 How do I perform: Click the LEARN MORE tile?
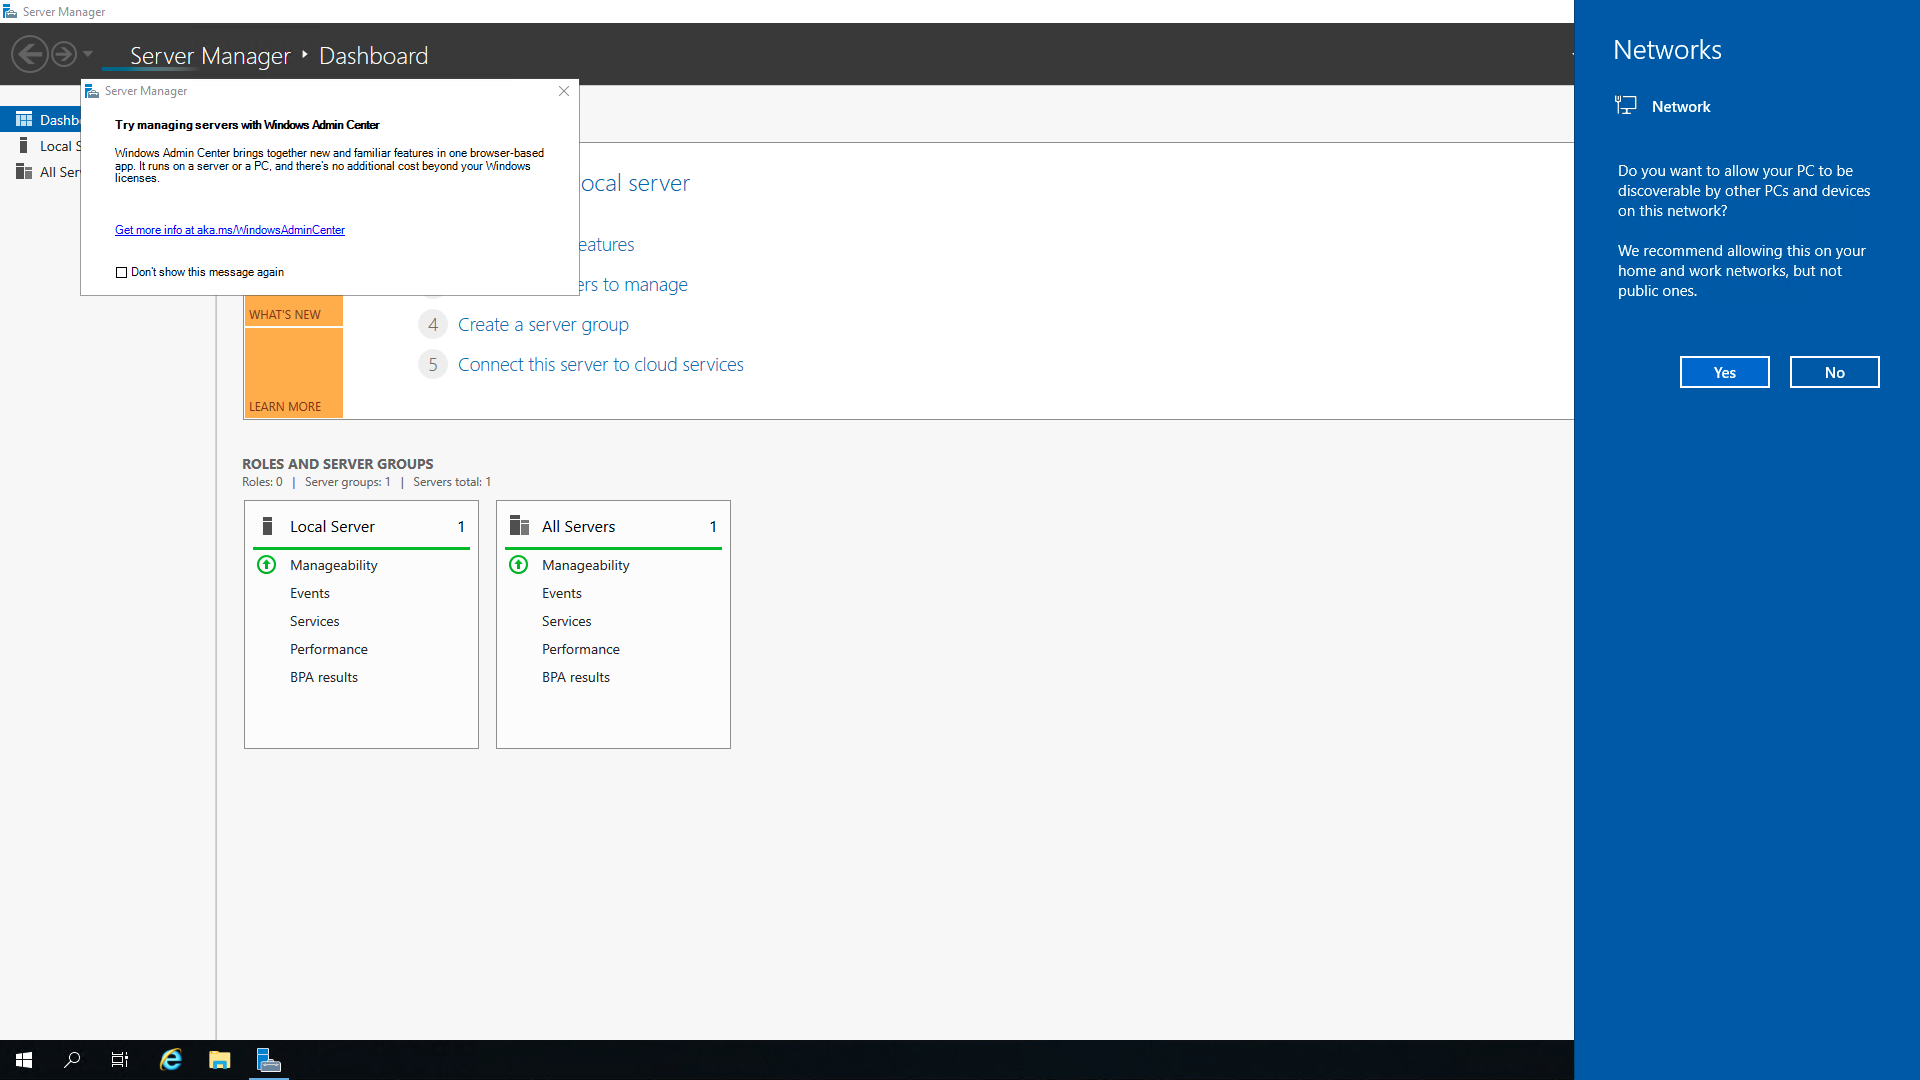click(293, 372)
